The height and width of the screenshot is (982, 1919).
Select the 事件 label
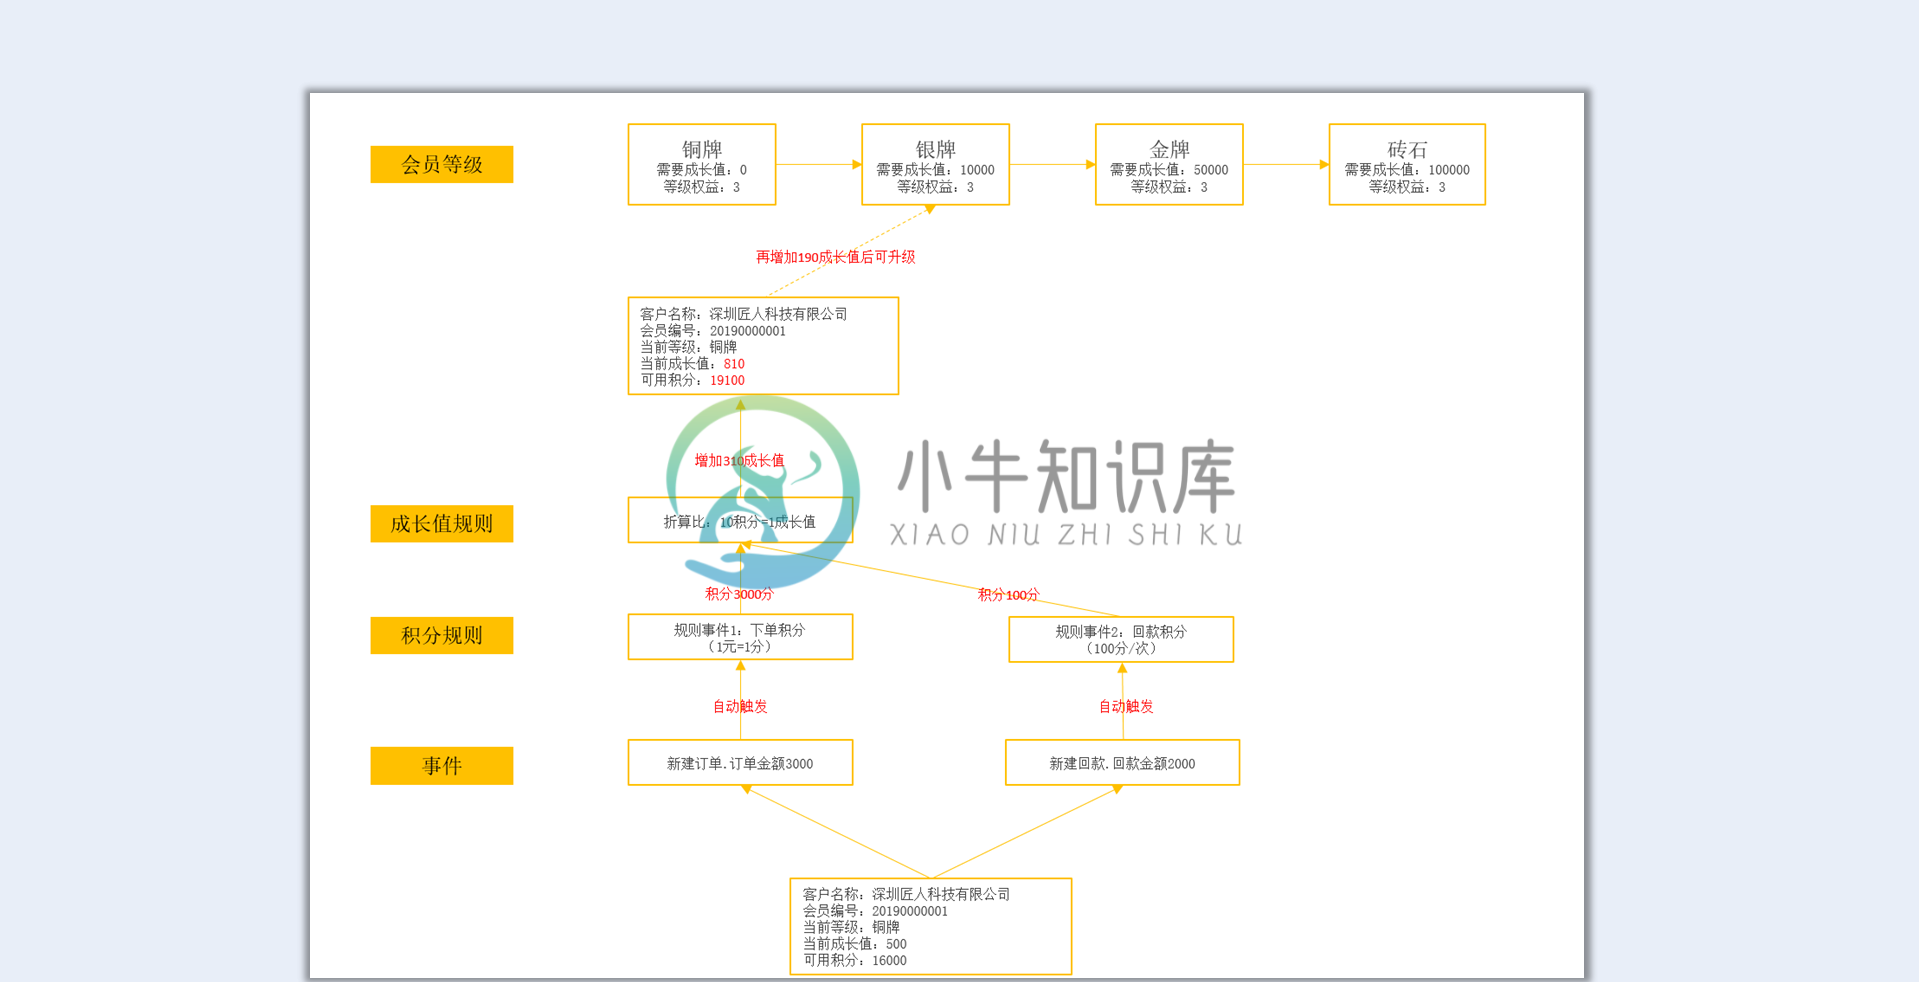(441, 765)
